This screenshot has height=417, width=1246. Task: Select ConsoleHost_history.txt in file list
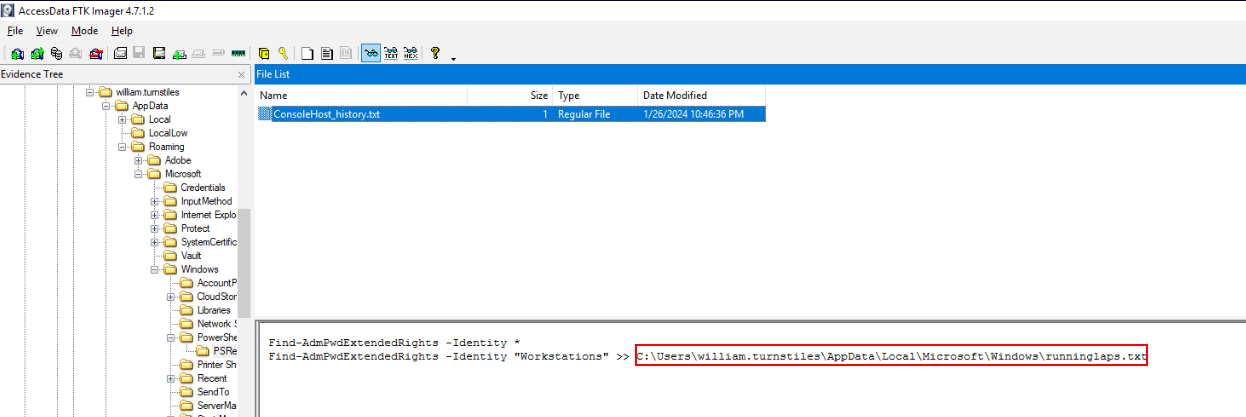click(x=326, y=114)
